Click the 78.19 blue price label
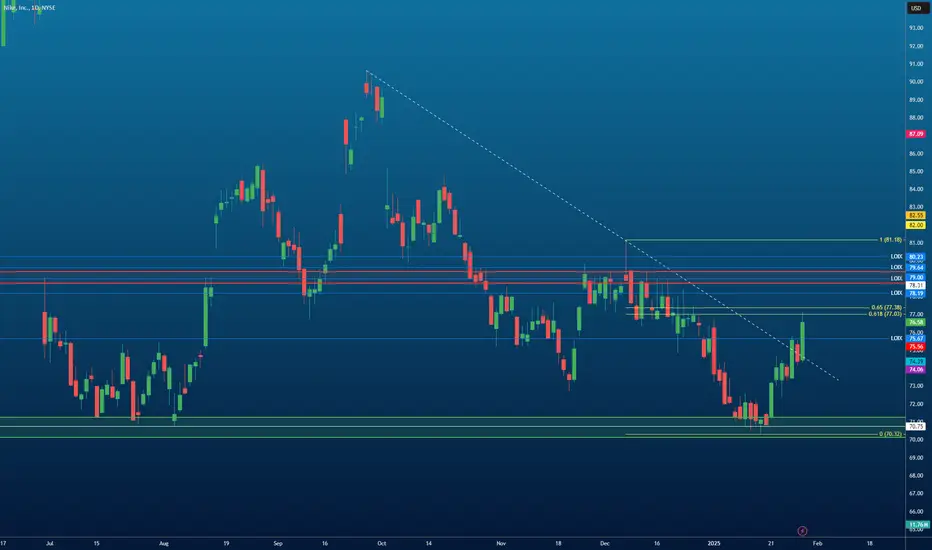This screenshot has width=932, height=550. (916, 293)
